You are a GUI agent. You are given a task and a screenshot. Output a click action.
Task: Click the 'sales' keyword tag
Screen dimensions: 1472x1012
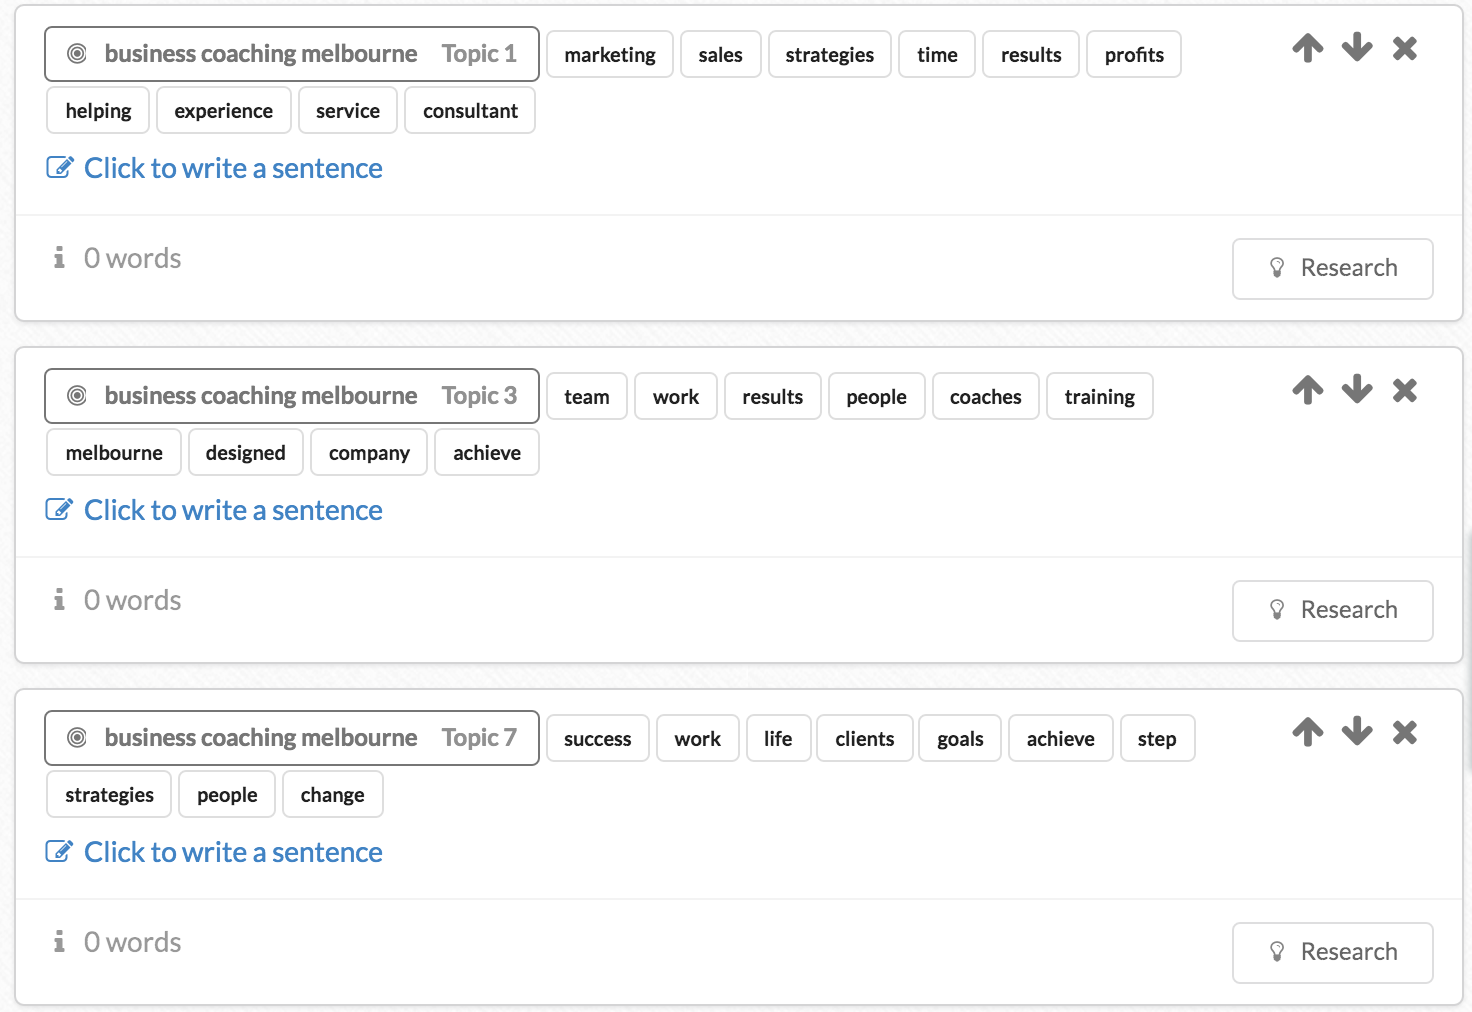click(721, 54)
